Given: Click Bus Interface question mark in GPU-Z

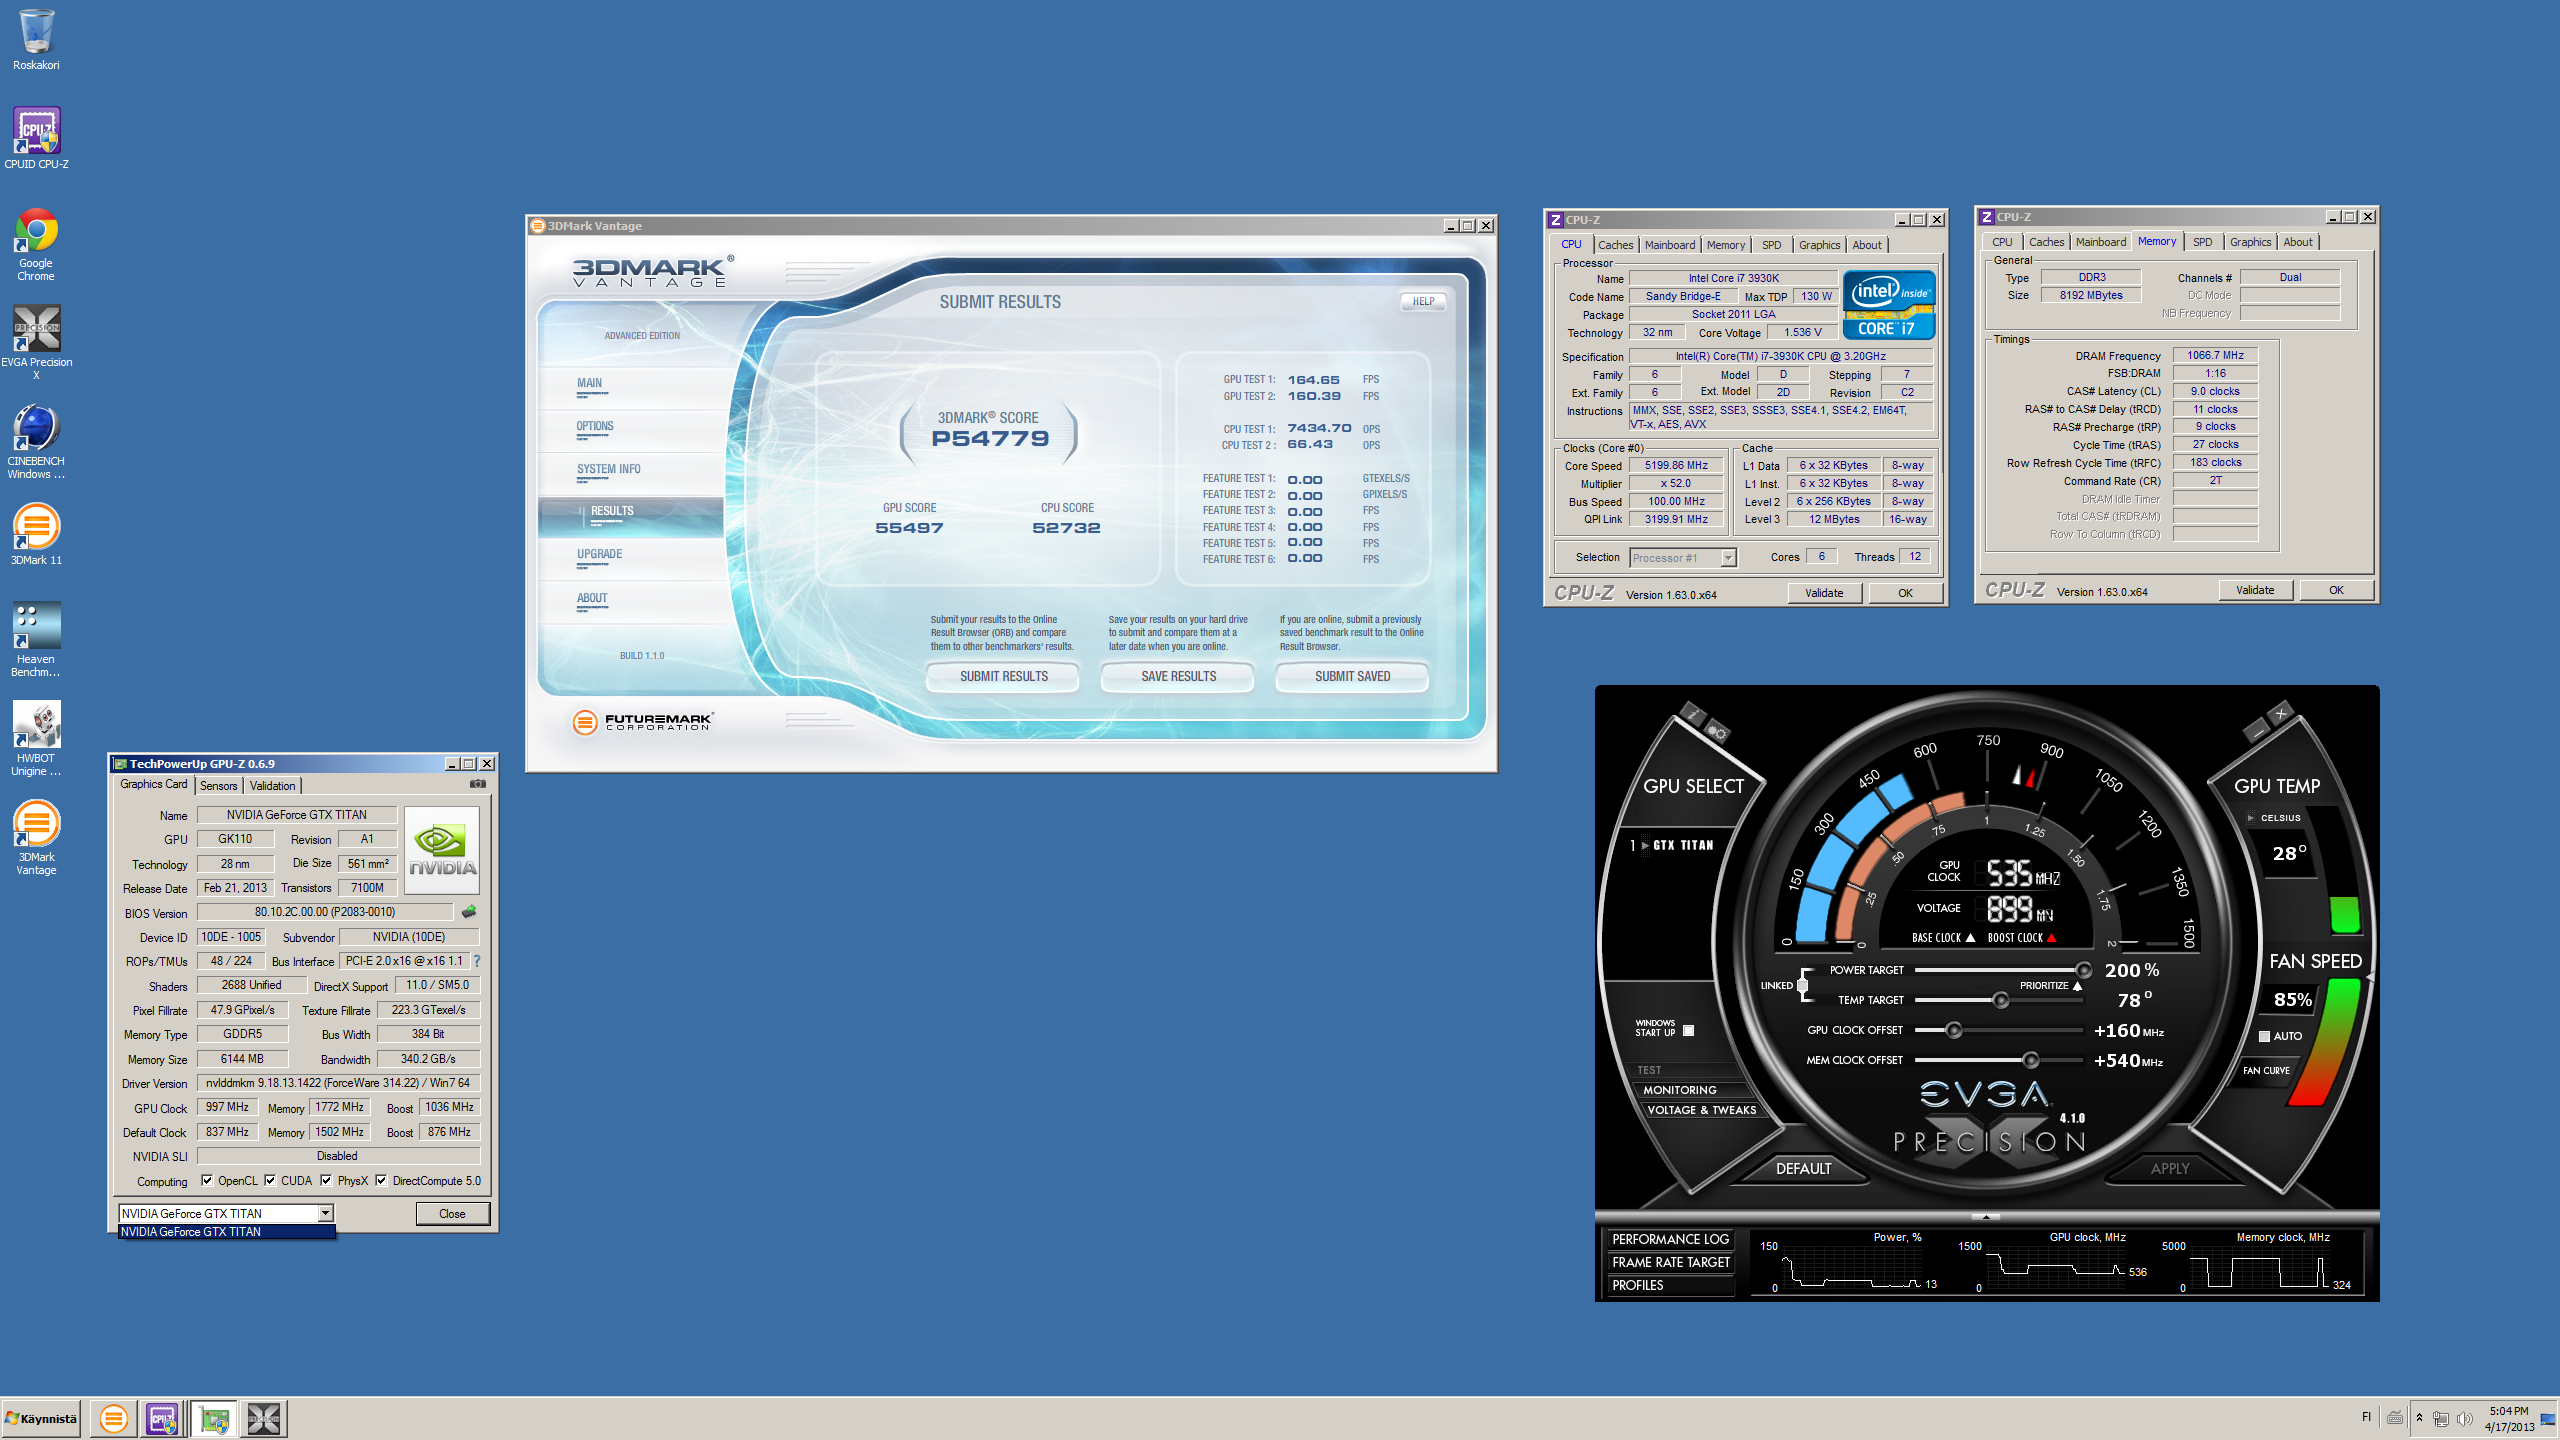Looking at the screenshot, I should (477, 961).
